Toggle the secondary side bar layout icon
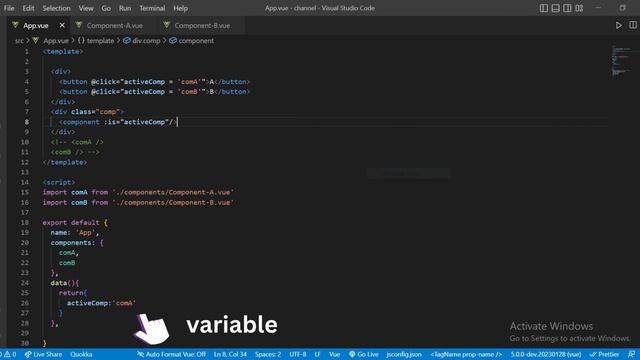640x360 pixels. click(567, 8)
